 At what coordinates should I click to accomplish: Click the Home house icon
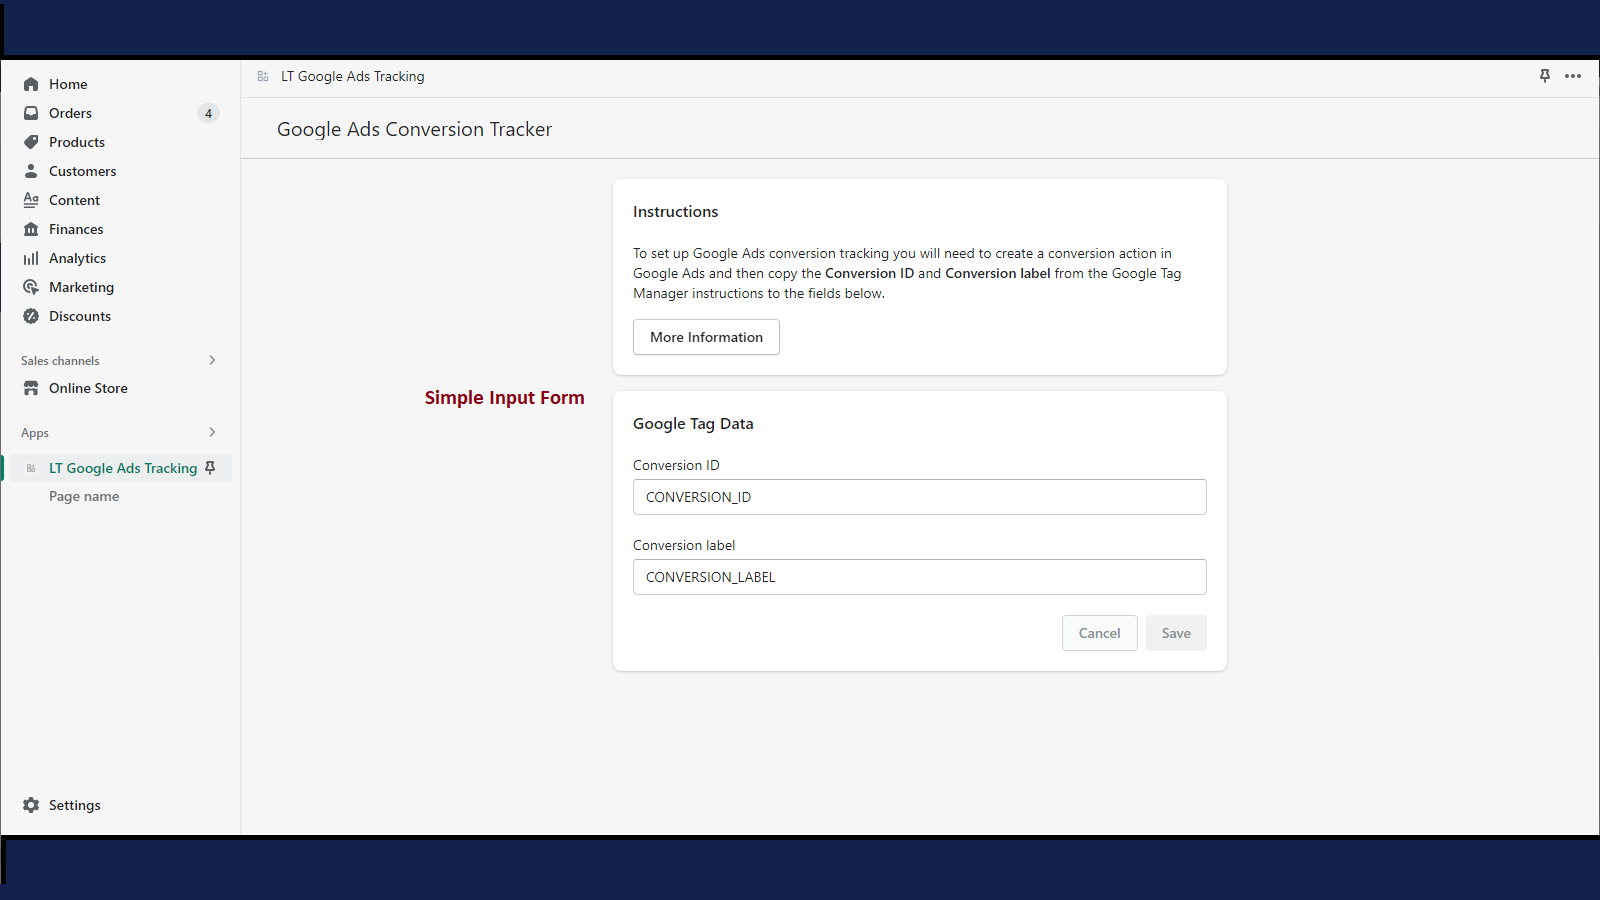(31, 84)
